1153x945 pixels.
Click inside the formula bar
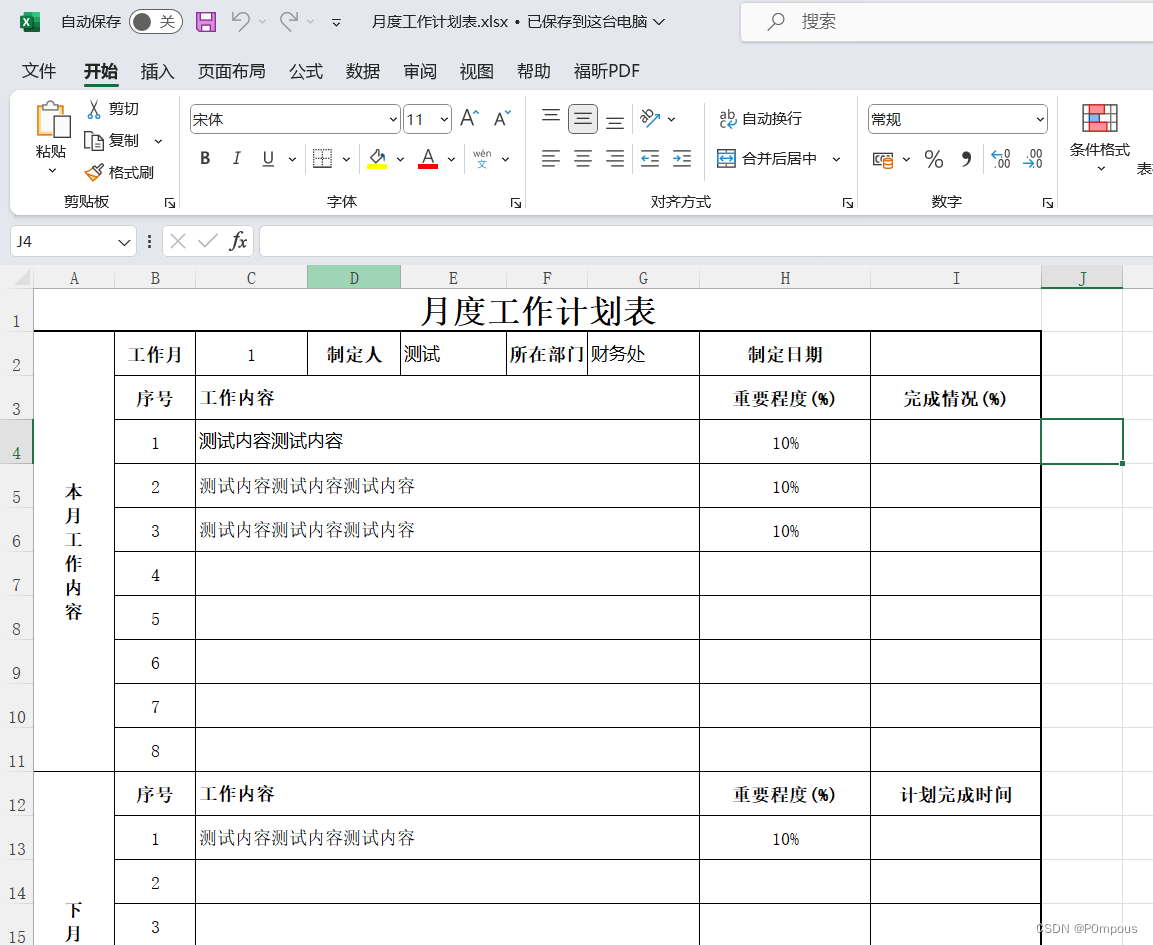(600, 241)
